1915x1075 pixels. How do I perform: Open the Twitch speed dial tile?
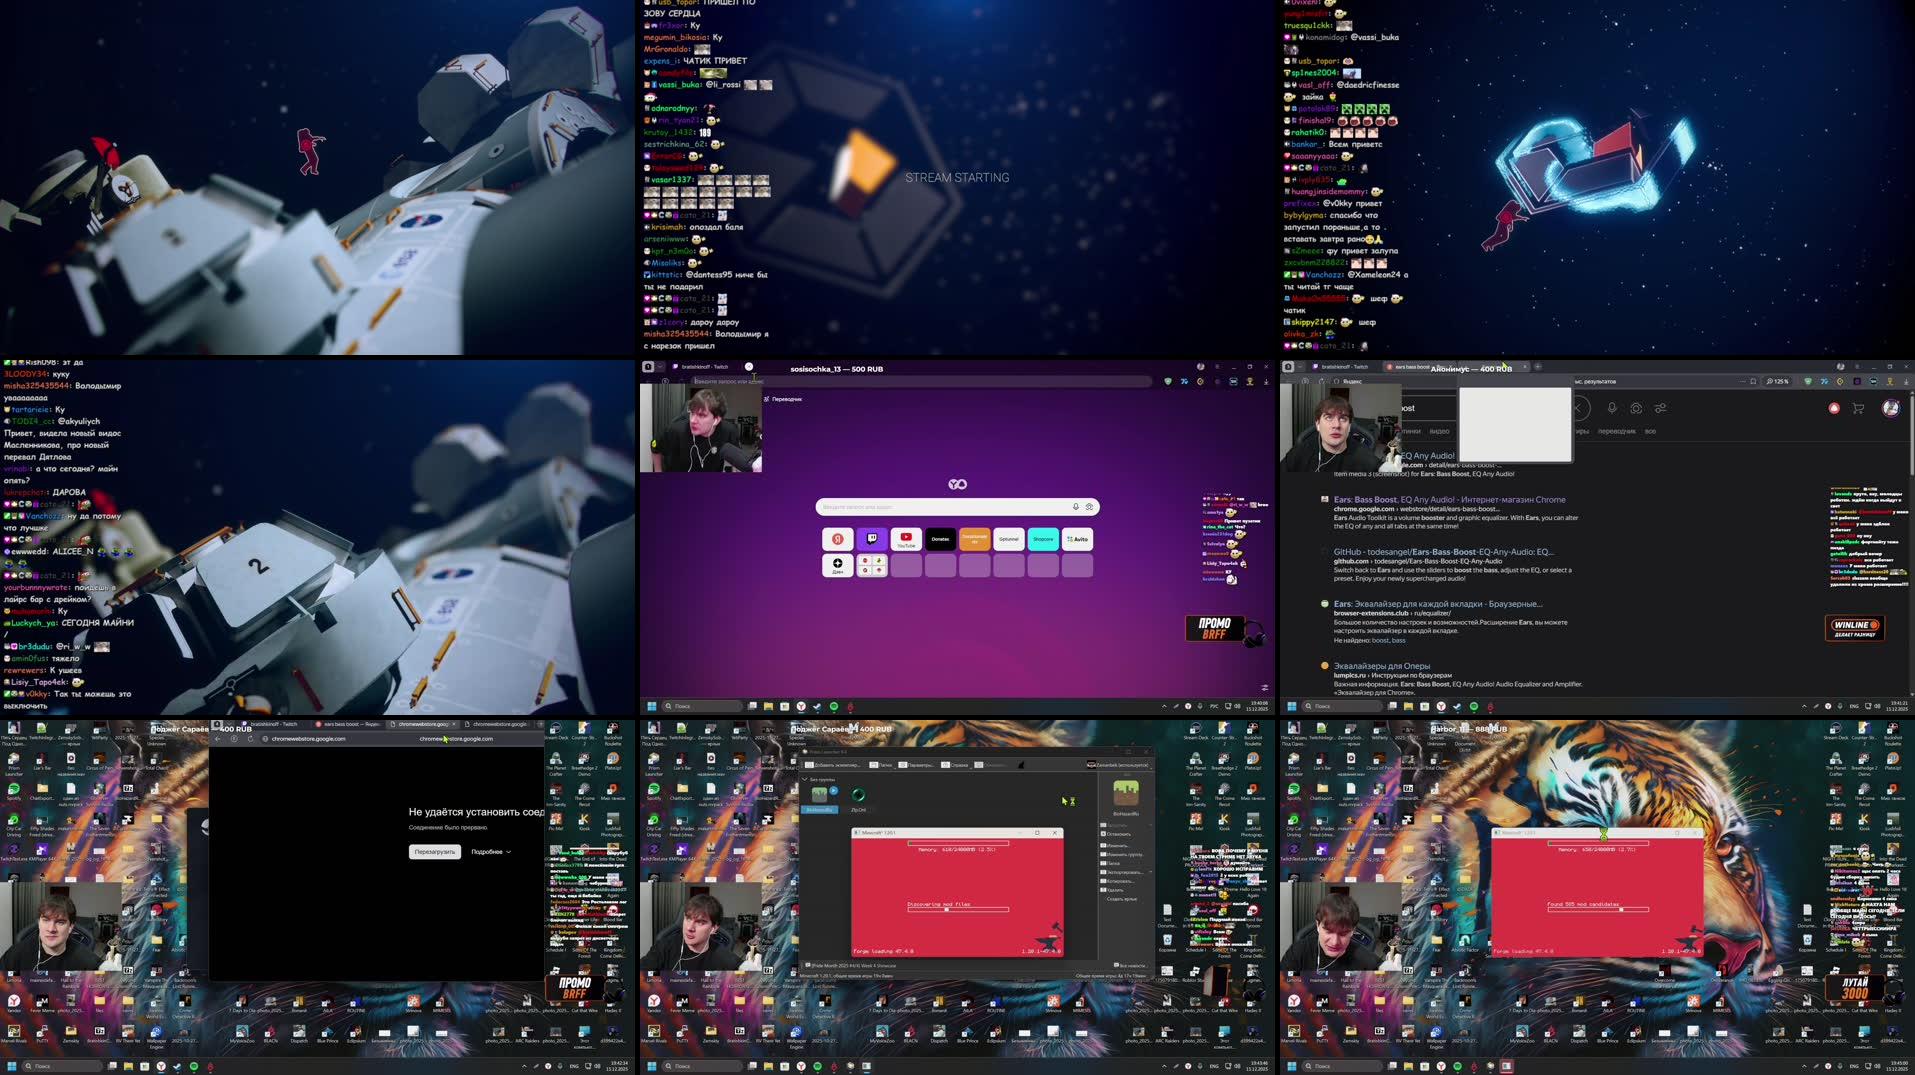872,539
